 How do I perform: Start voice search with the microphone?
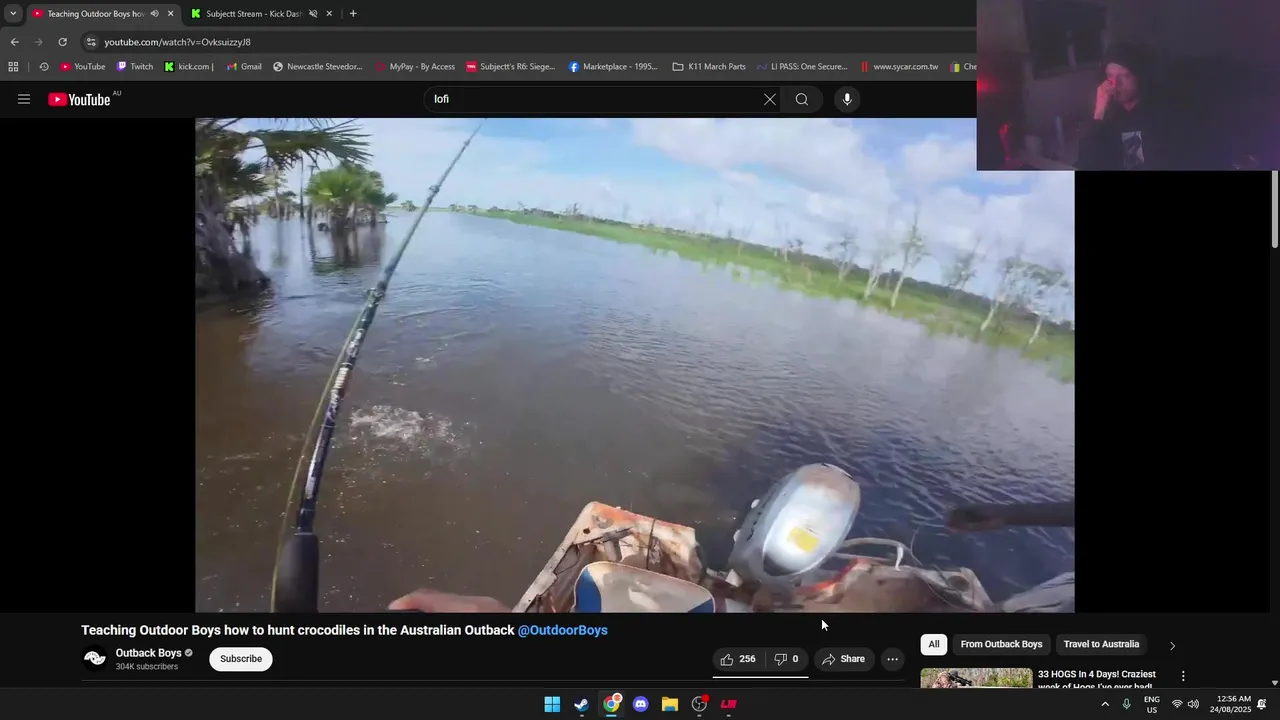847,99
